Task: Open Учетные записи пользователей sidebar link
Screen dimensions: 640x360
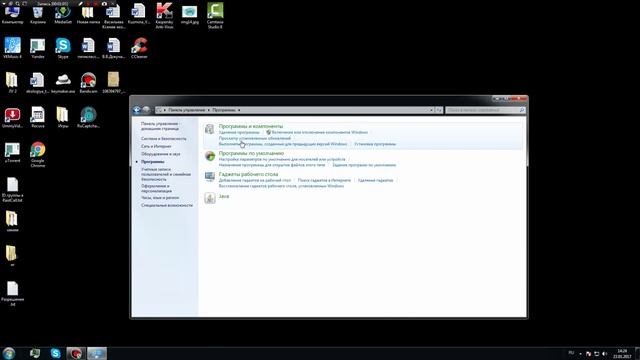Action: pos(166,174)
